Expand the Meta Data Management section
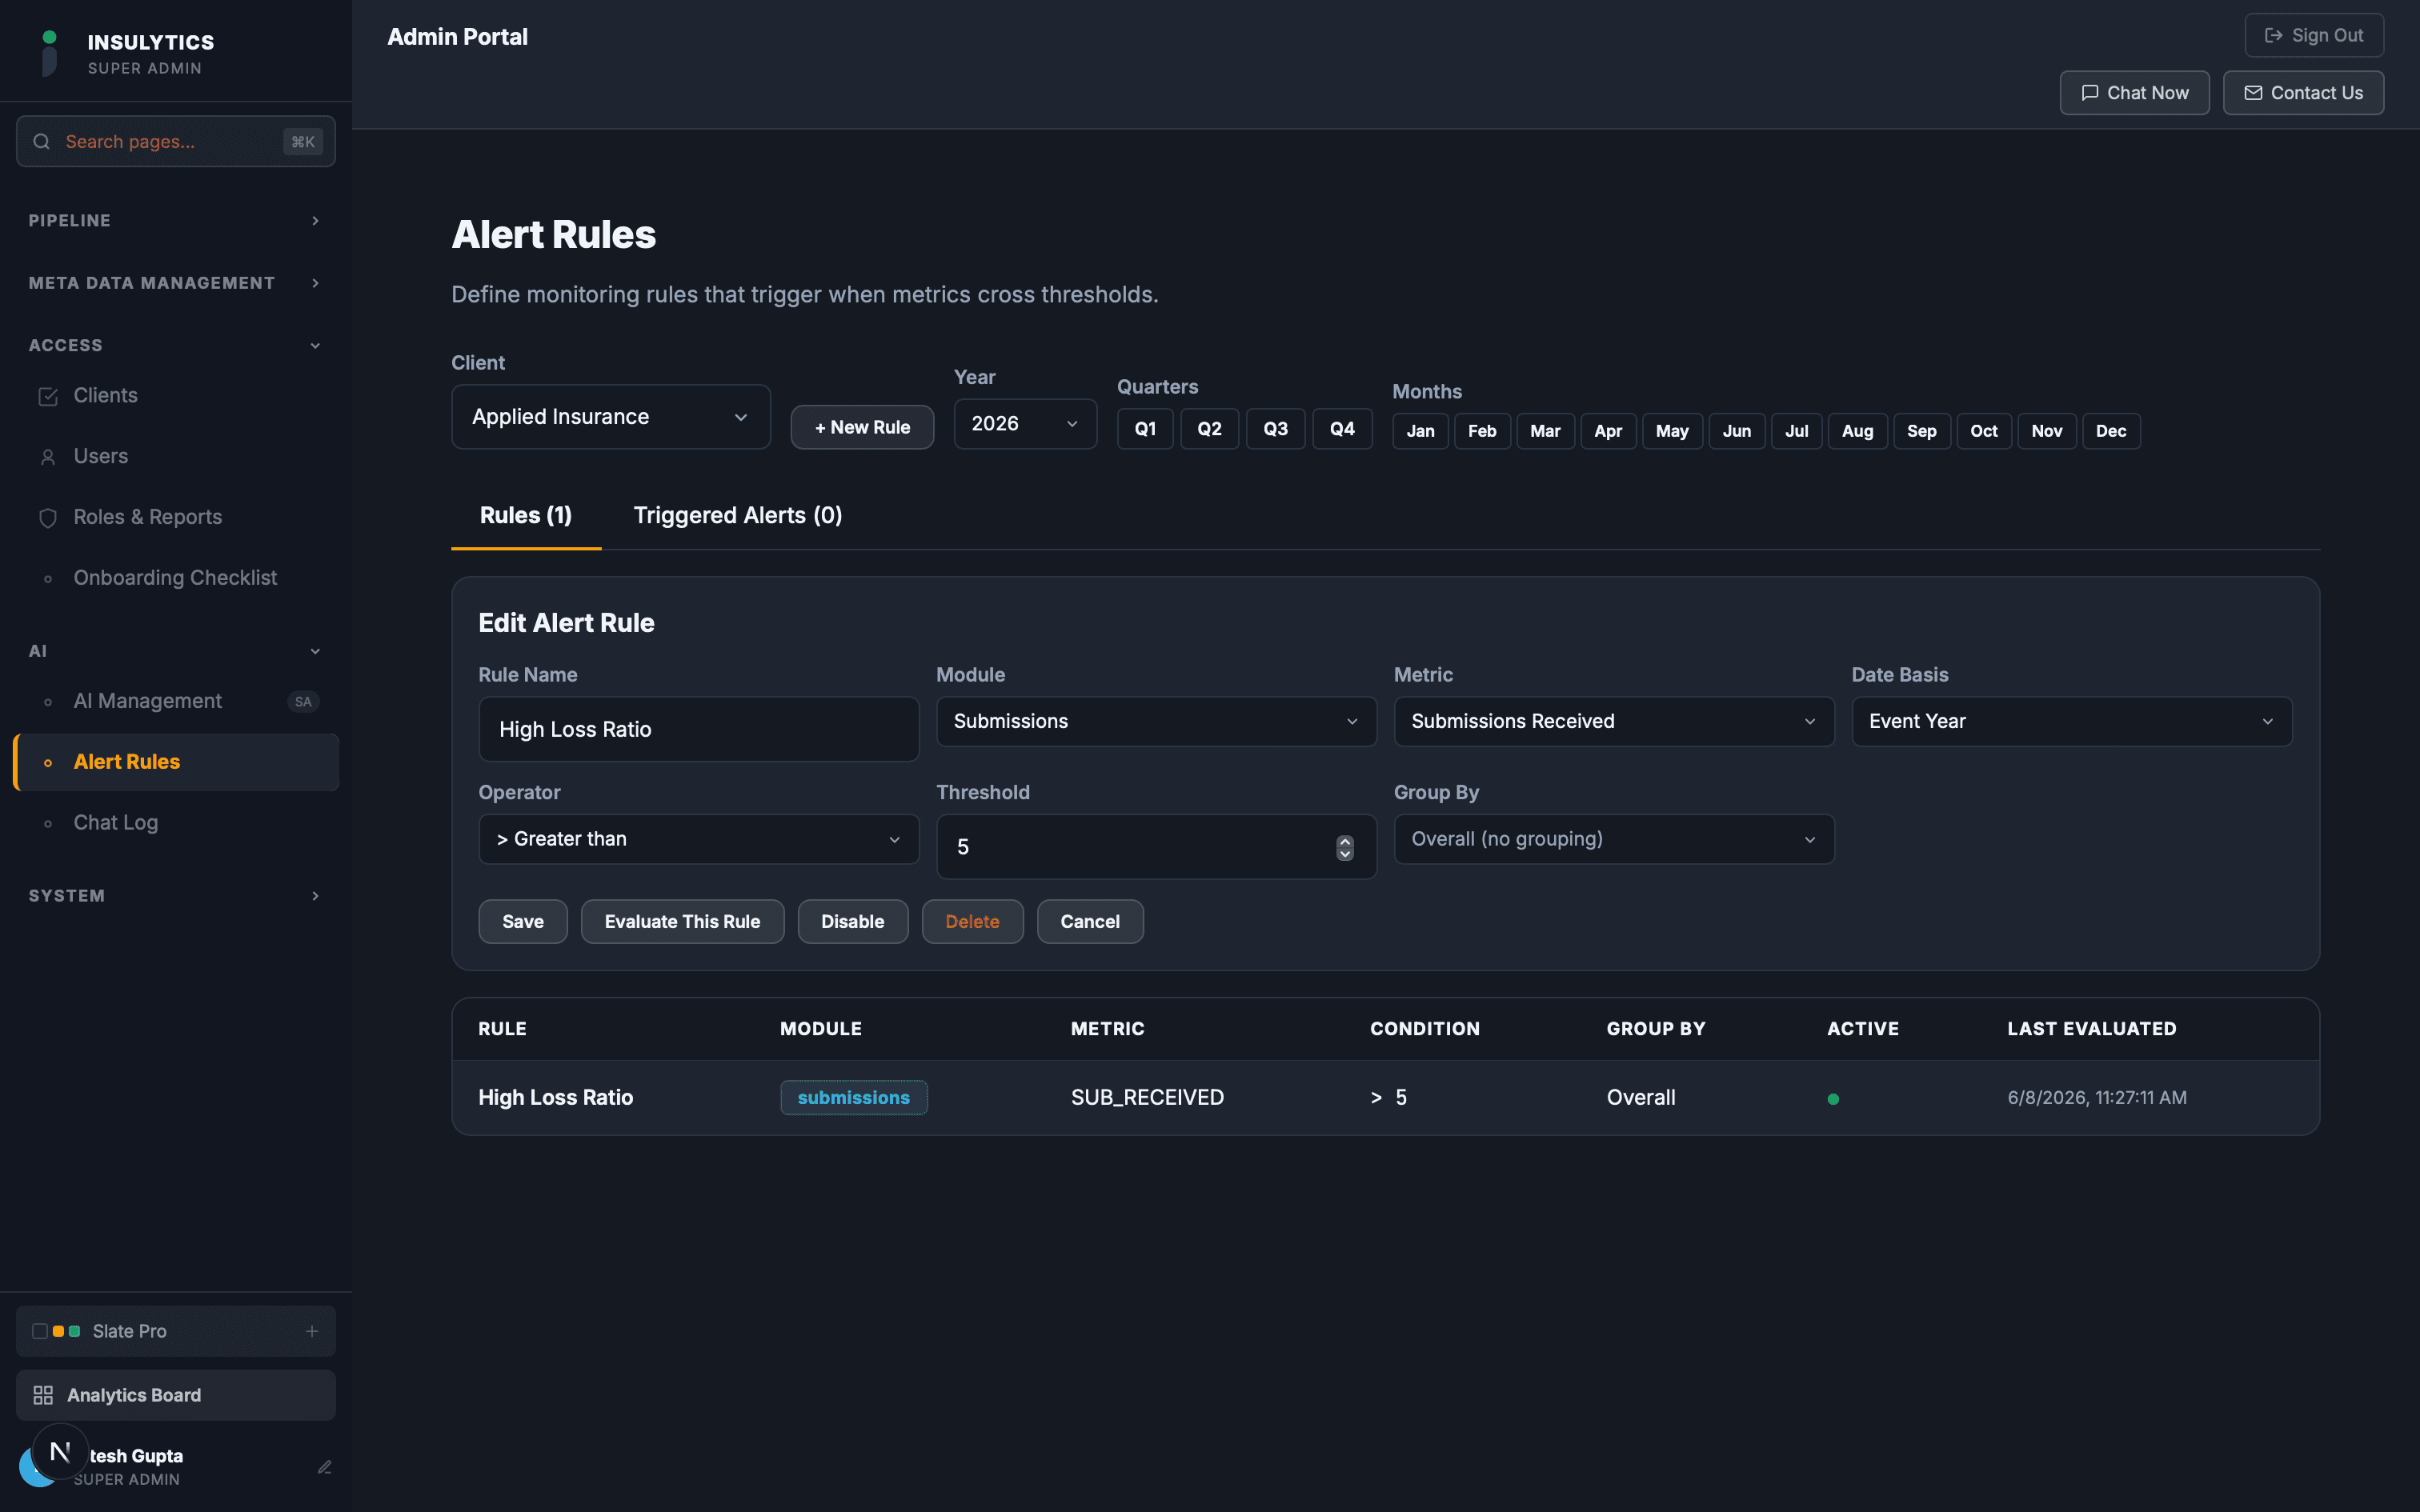This screenshot has height=1512, width=2420. point(176,283)
